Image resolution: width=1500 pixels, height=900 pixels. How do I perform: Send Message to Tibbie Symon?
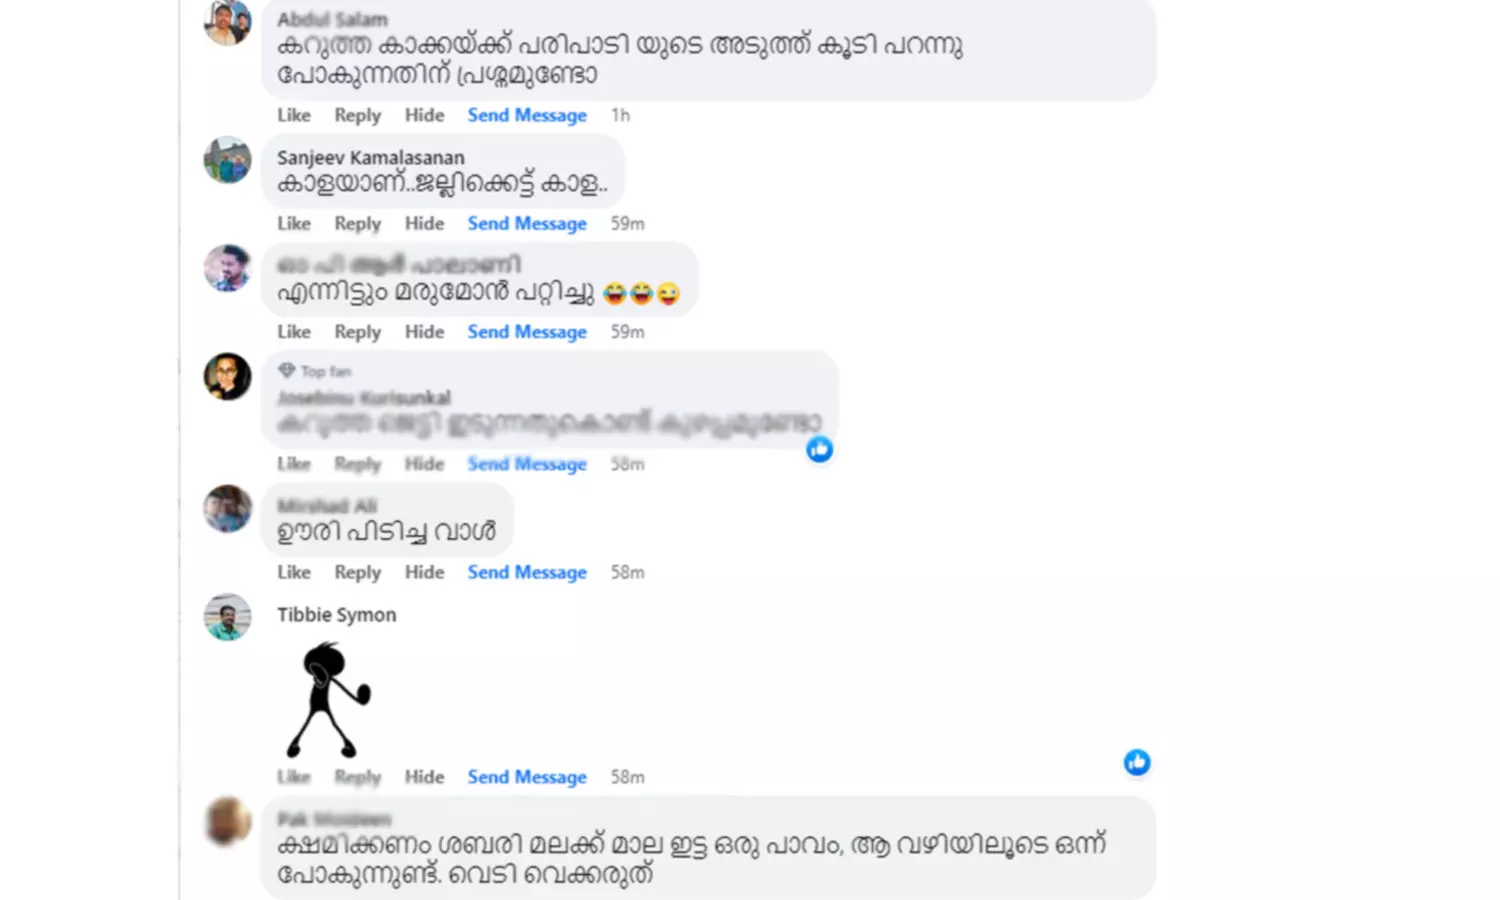click(527, 777)
